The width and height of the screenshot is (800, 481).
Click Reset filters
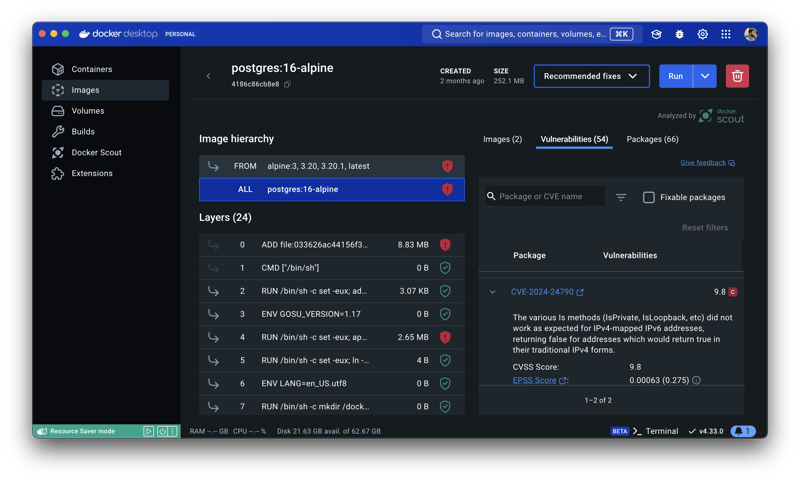click(705, 227)
